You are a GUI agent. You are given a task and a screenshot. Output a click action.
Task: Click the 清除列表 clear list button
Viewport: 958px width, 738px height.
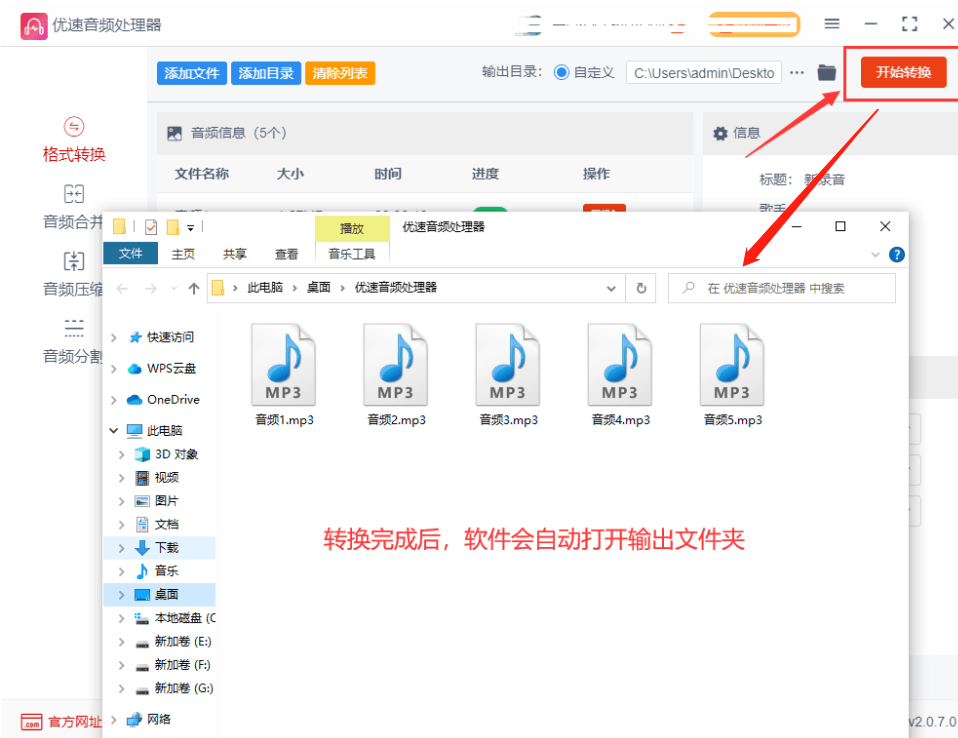[x=340, y=73]
